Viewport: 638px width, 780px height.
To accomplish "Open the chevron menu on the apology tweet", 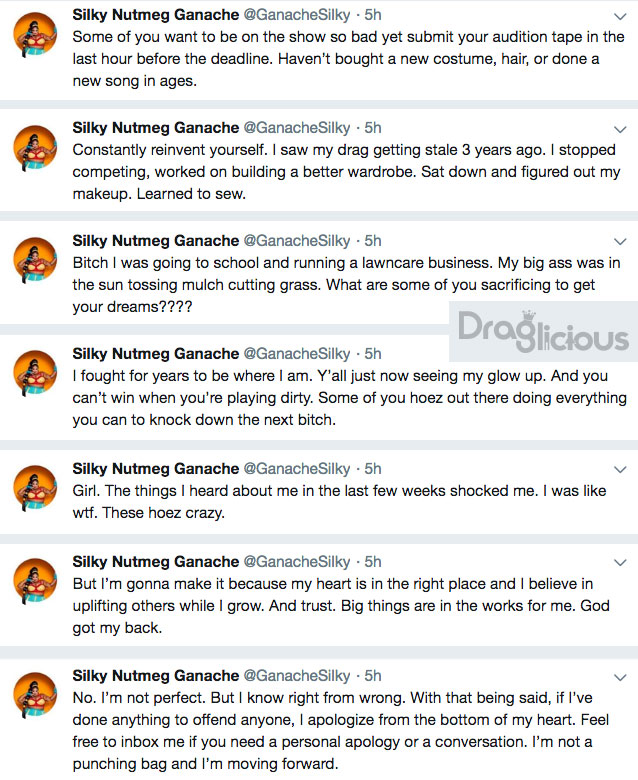I will tap(620, 677).
